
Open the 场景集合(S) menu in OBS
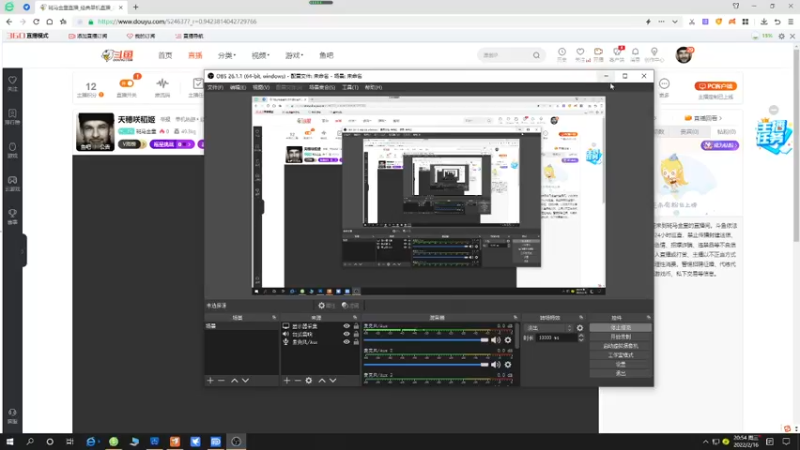point(322,87)
